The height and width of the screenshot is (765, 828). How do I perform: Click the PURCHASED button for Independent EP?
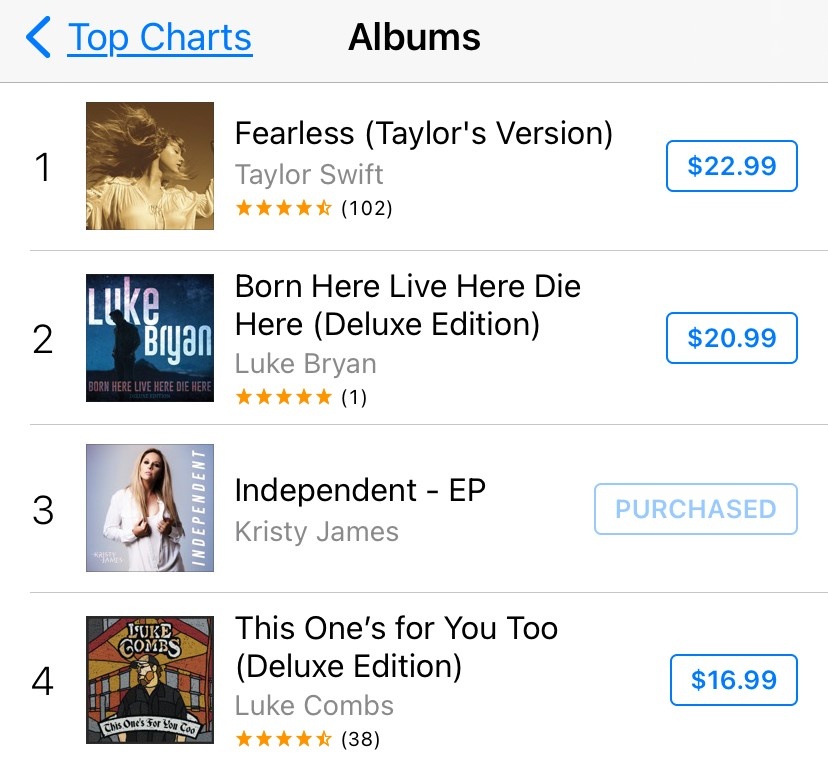[695, 509]
